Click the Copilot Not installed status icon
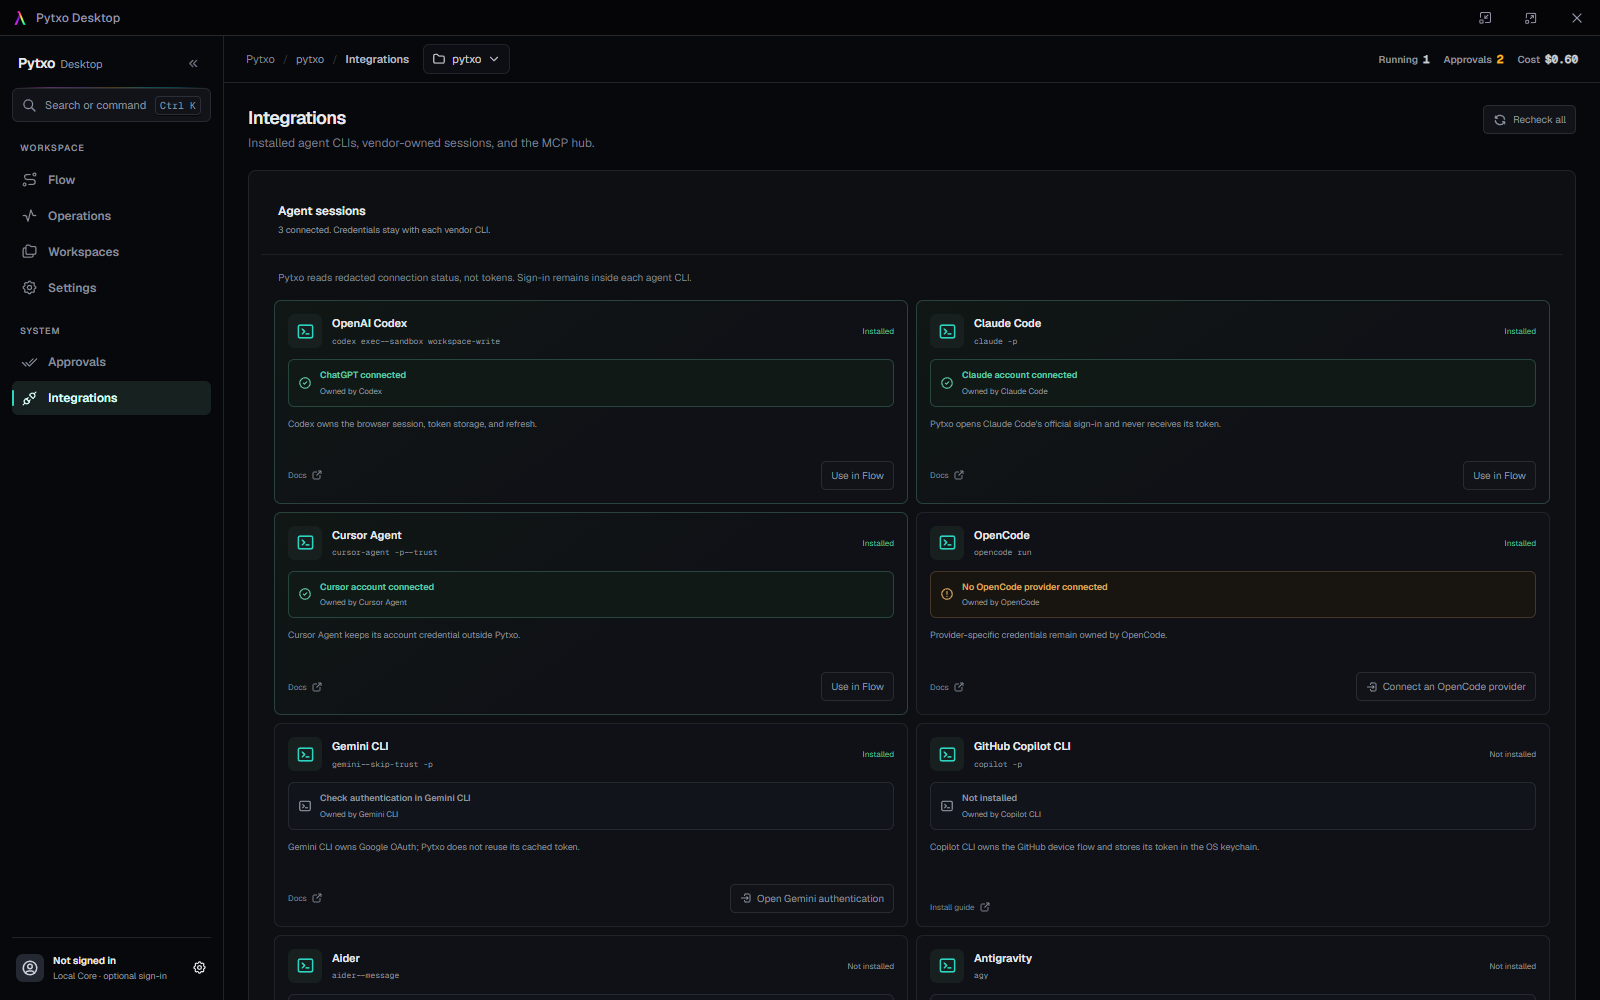The width and height of the screenshot is (1600, 1000). [x=947, y=806]
